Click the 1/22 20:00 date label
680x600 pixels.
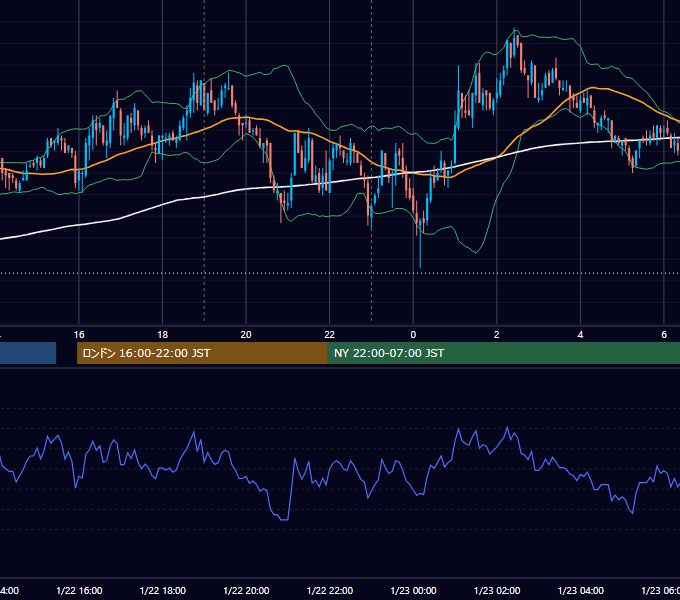[246, 591]
